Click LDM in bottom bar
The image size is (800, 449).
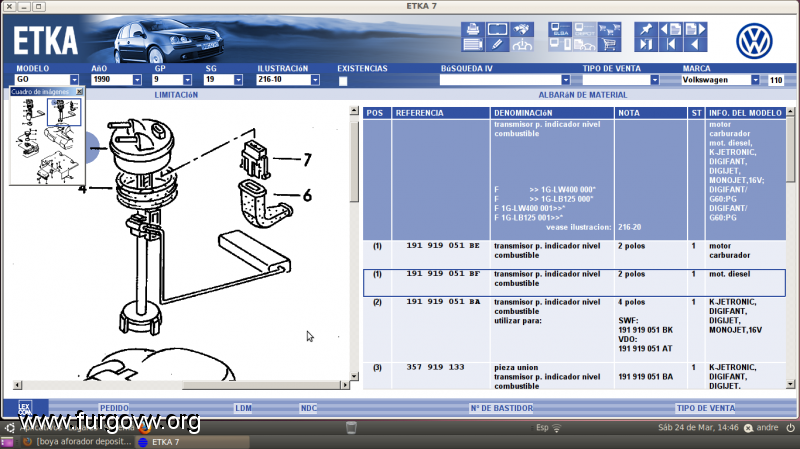tap(243, 408)
